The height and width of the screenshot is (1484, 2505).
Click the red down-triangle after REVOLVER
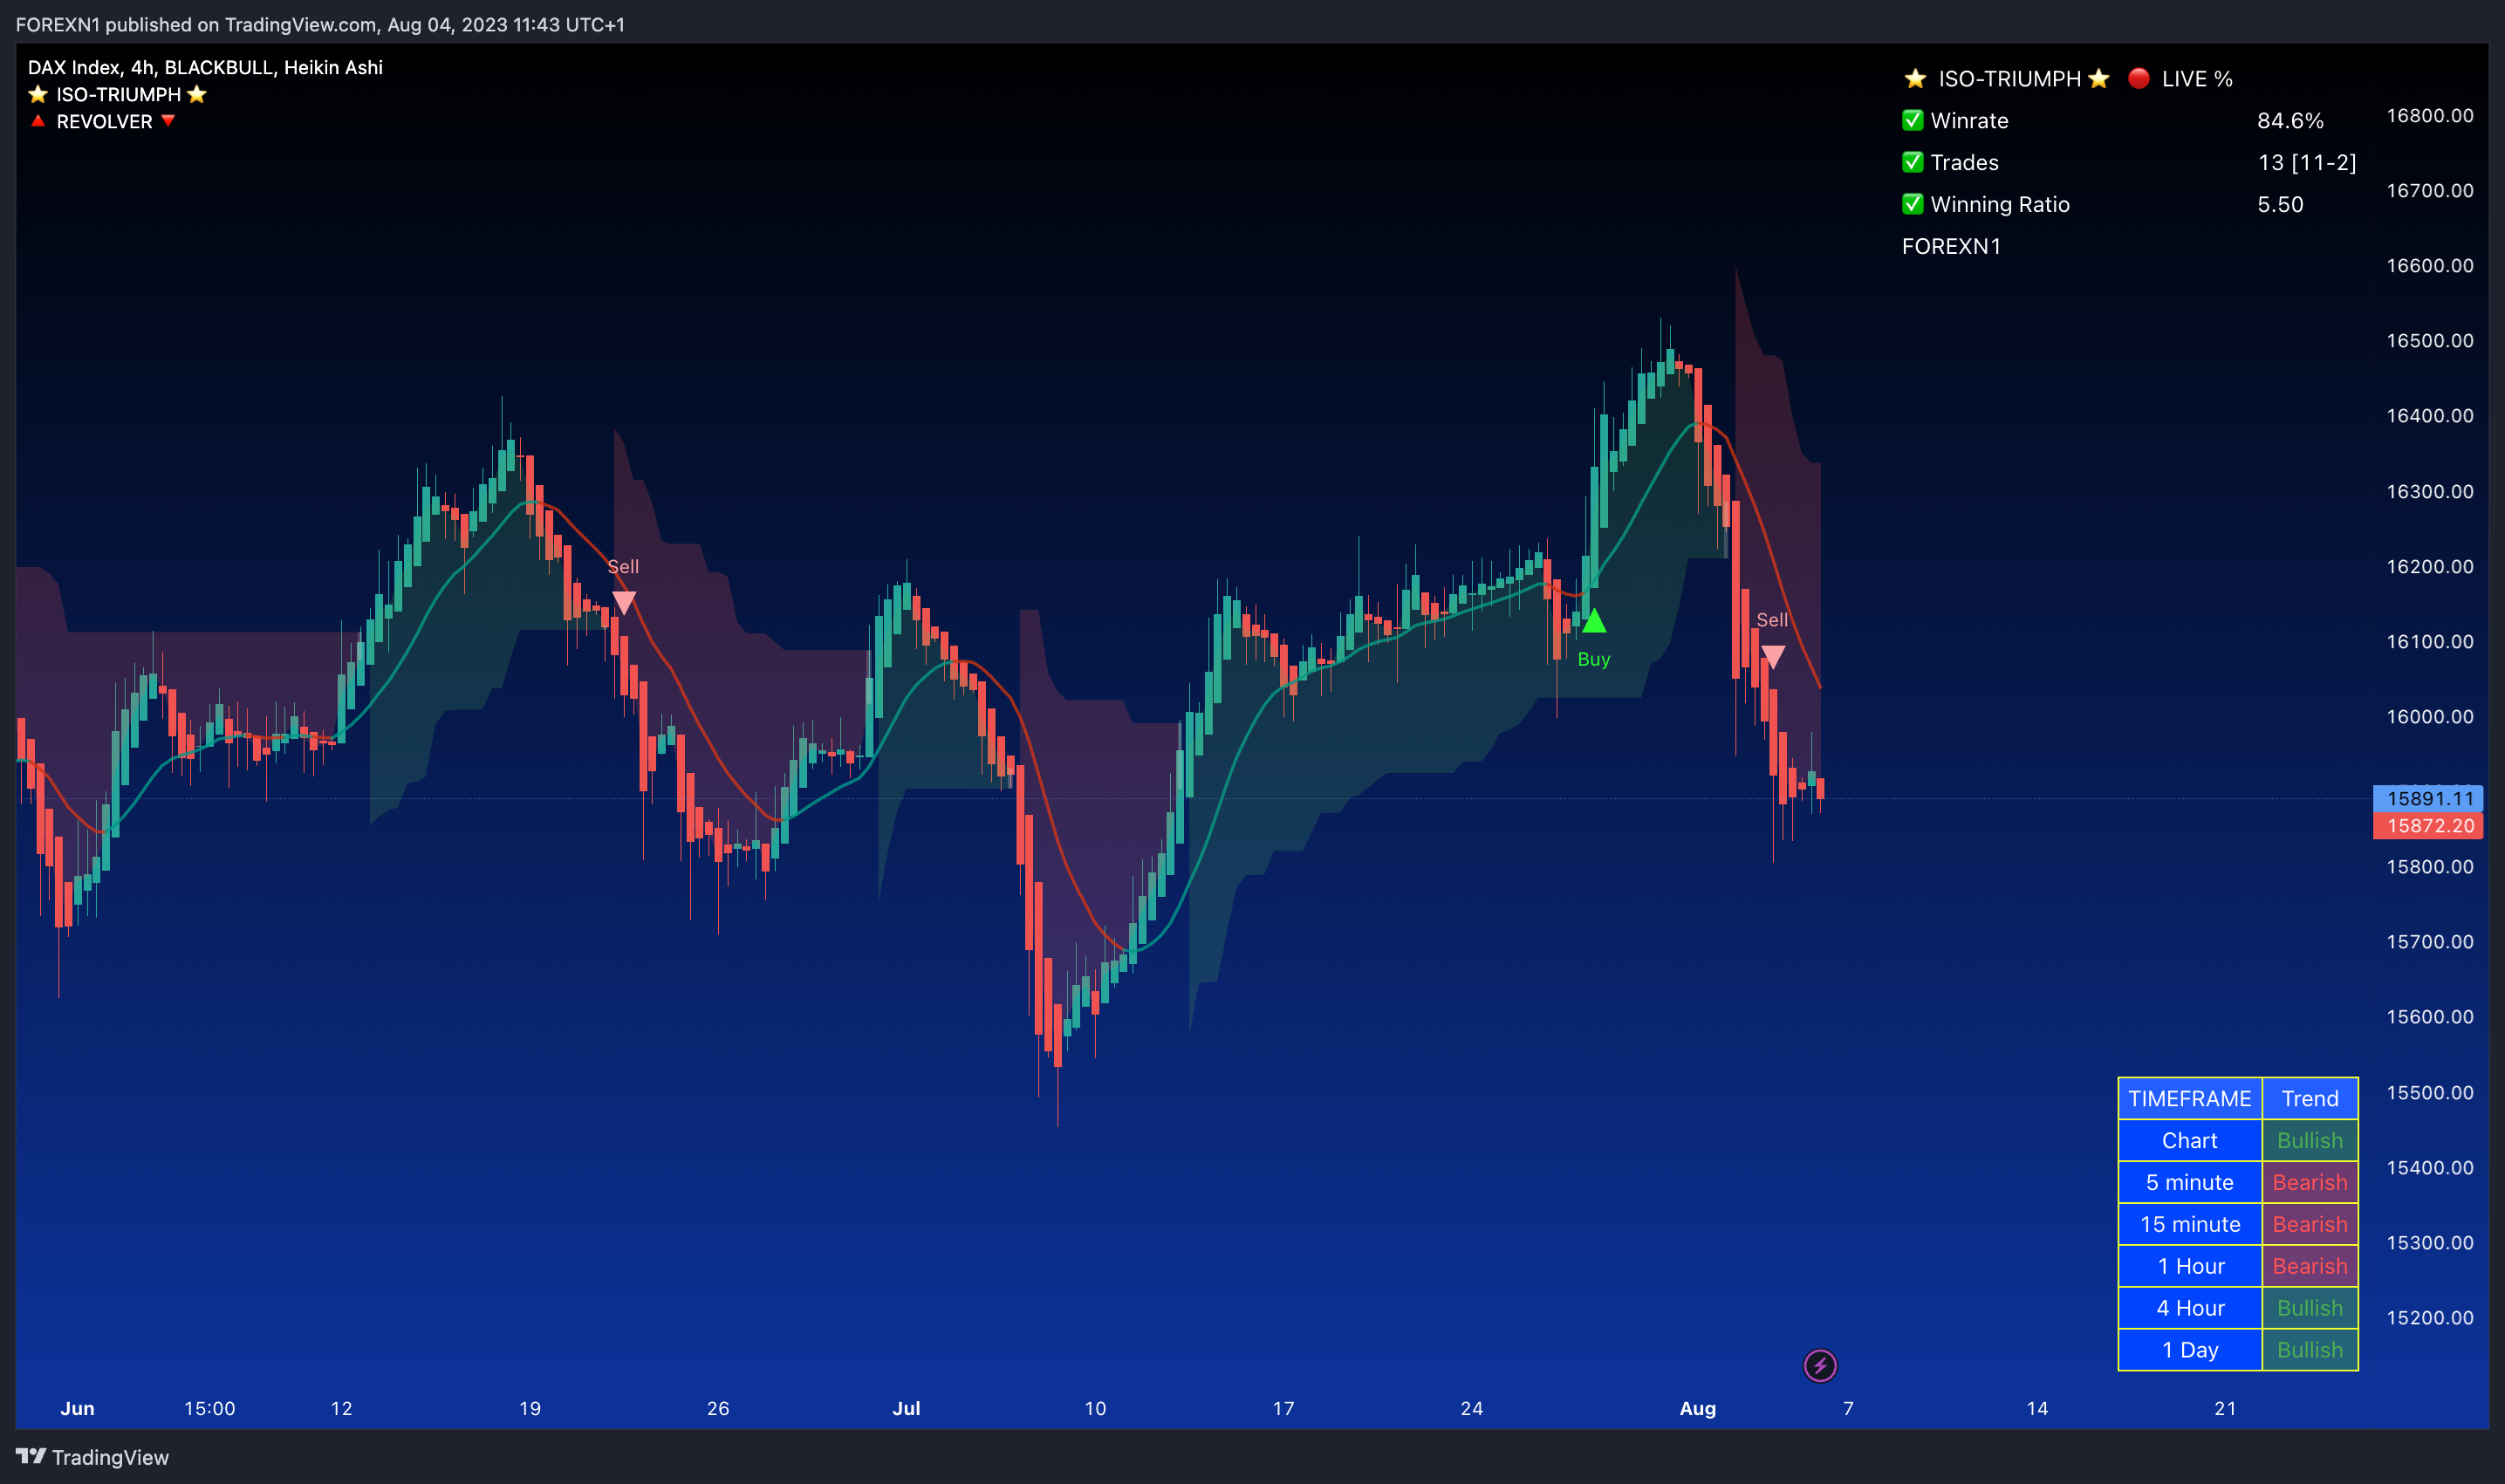click(x=168, y=121)
